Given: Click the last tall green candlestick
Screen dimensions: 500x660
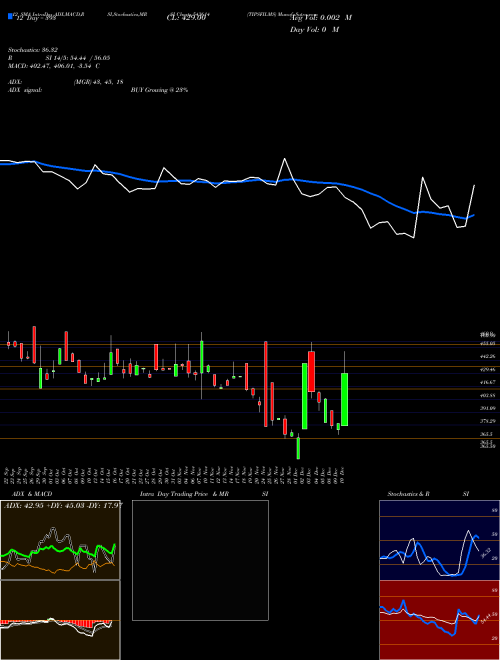Looking at the screenshot, I should 344,399.
